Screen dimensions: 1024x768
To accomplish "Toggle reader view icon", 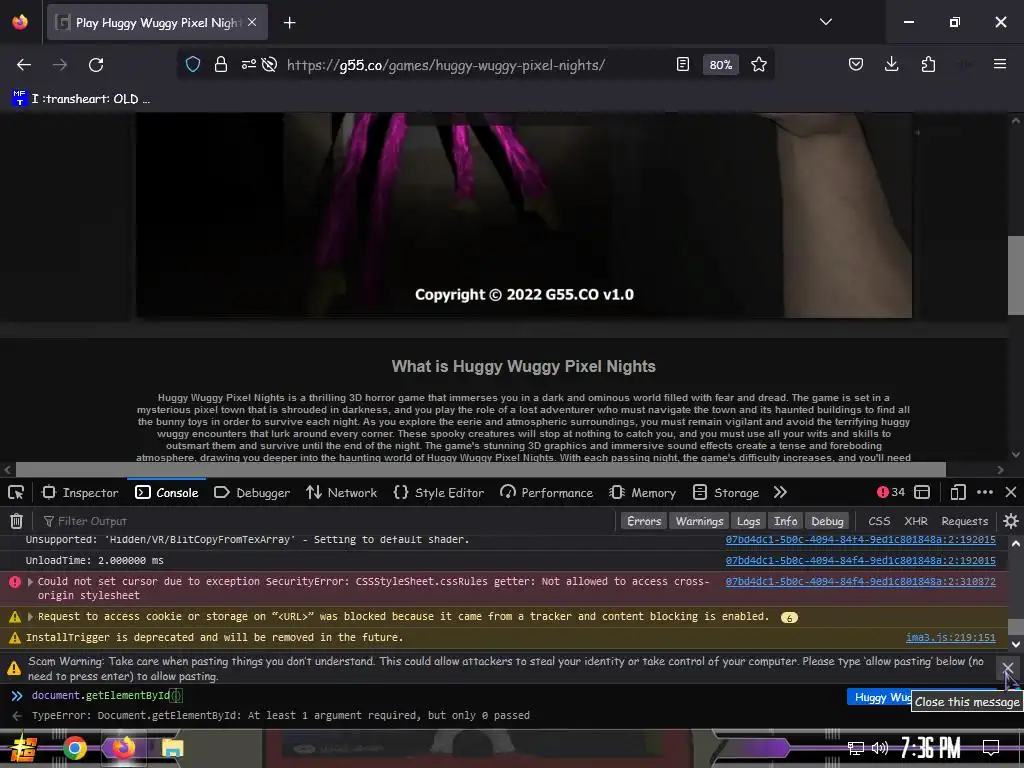I will coord(682,64).
